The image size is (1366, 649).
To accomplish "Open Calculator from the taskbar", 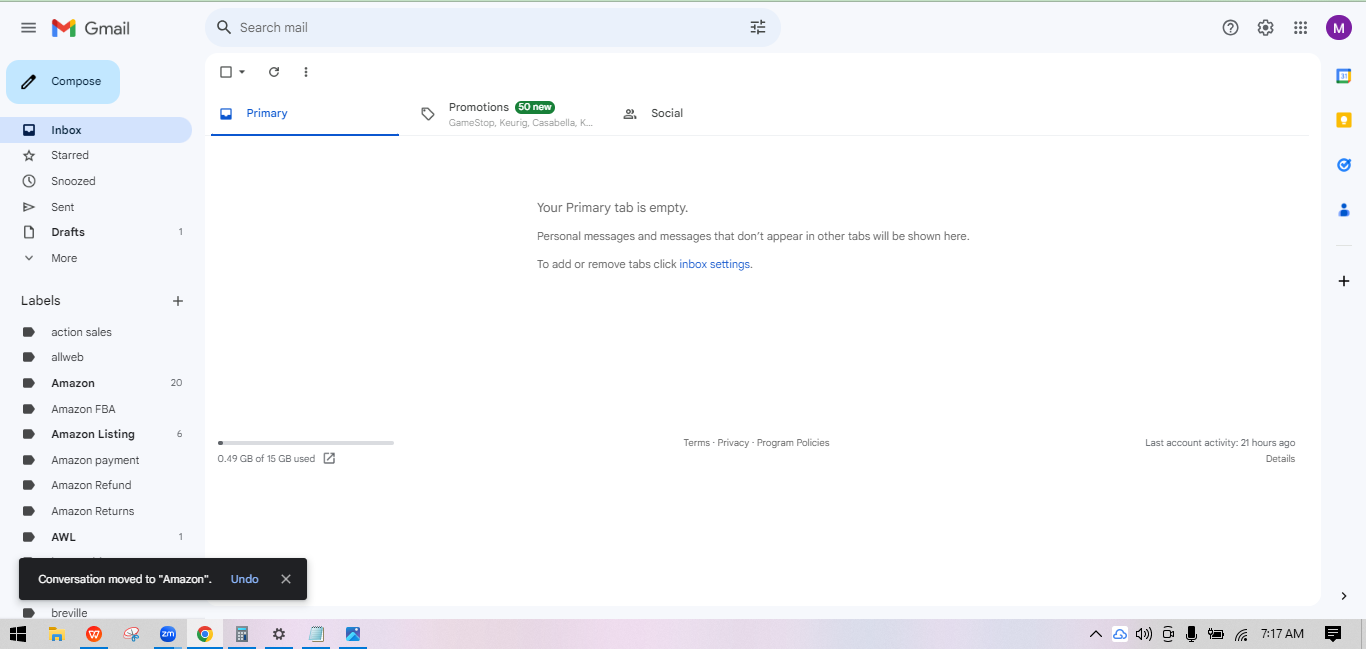I will 242,634.
